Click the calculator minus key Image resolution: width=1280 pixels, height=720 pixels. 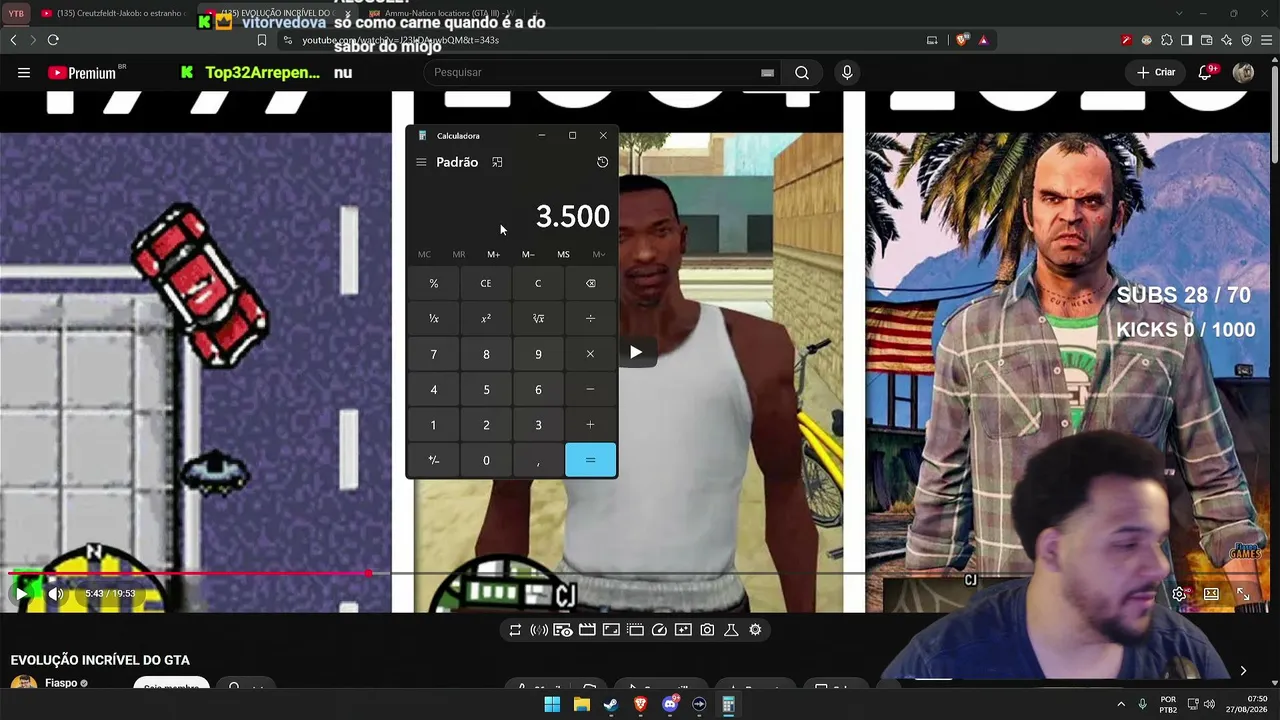[x=590, y=389]
